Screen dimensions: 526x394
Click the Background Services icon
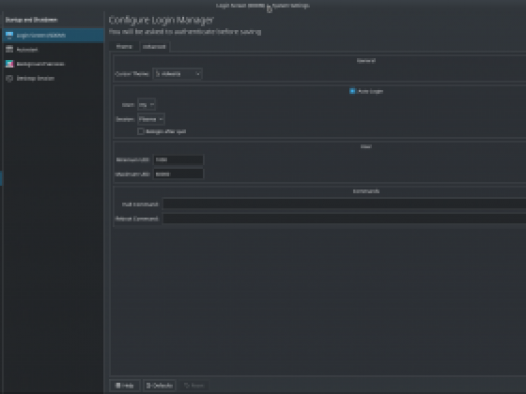[x=9, y=64]
